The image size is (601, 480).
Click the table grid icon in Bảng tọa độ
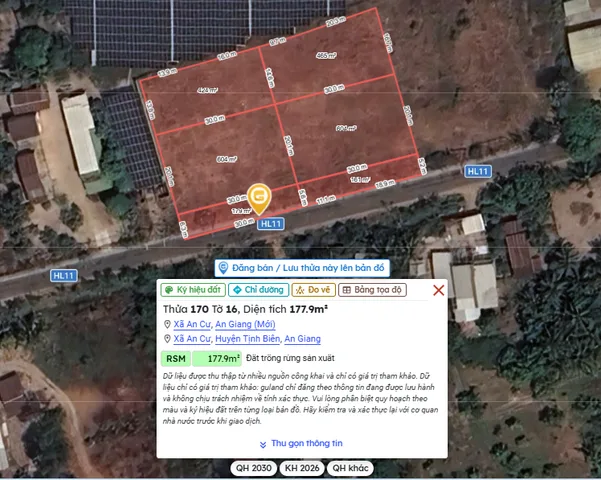346,290
